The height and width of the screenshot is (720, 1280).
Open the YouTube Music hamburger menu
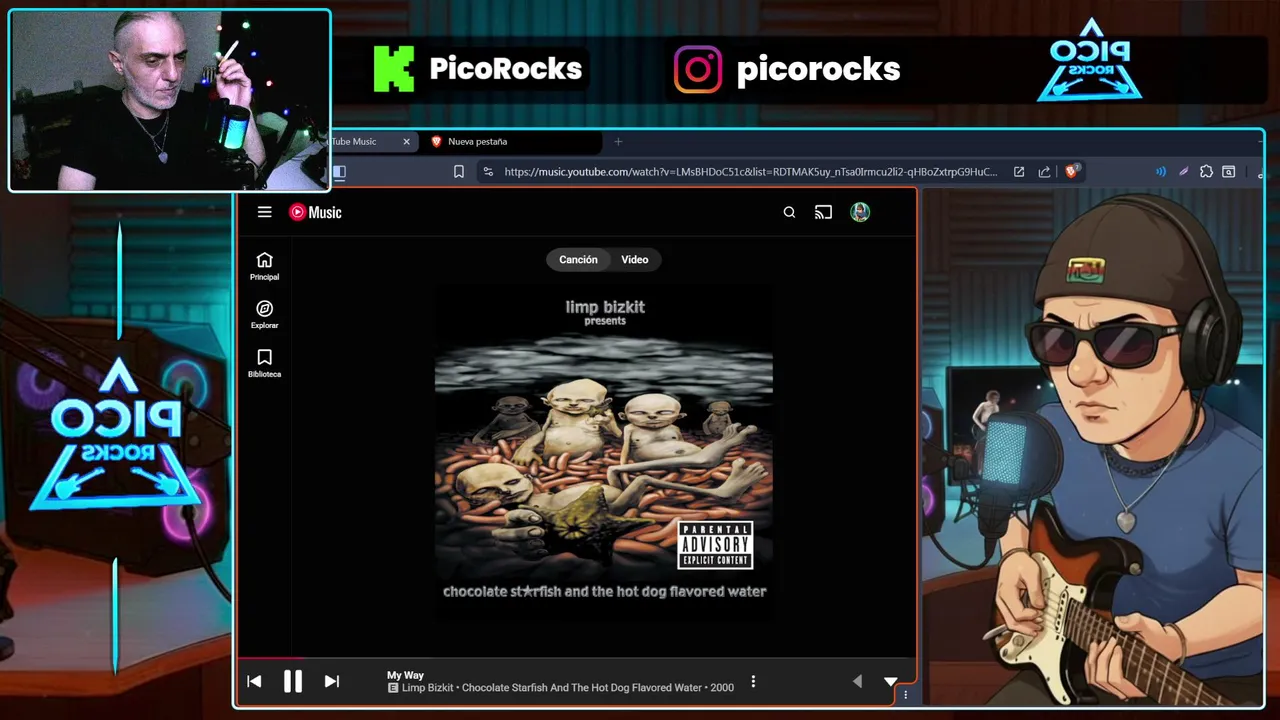click(264, 212)
